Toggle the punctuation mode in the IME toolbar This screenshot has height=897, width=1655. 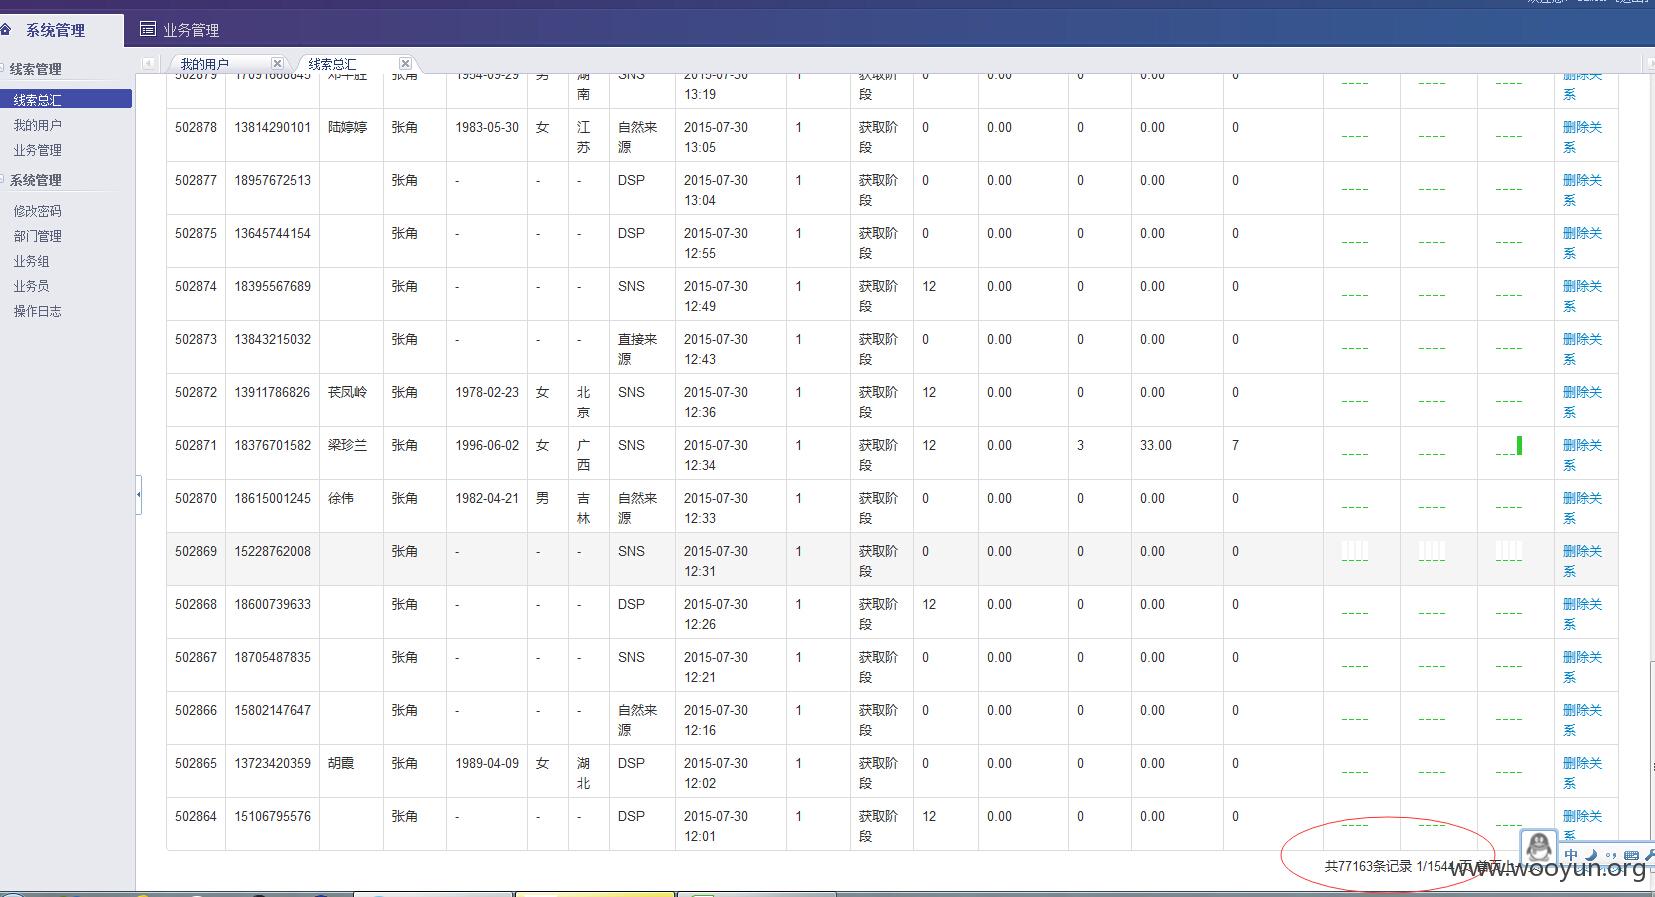pos(1610,856)
